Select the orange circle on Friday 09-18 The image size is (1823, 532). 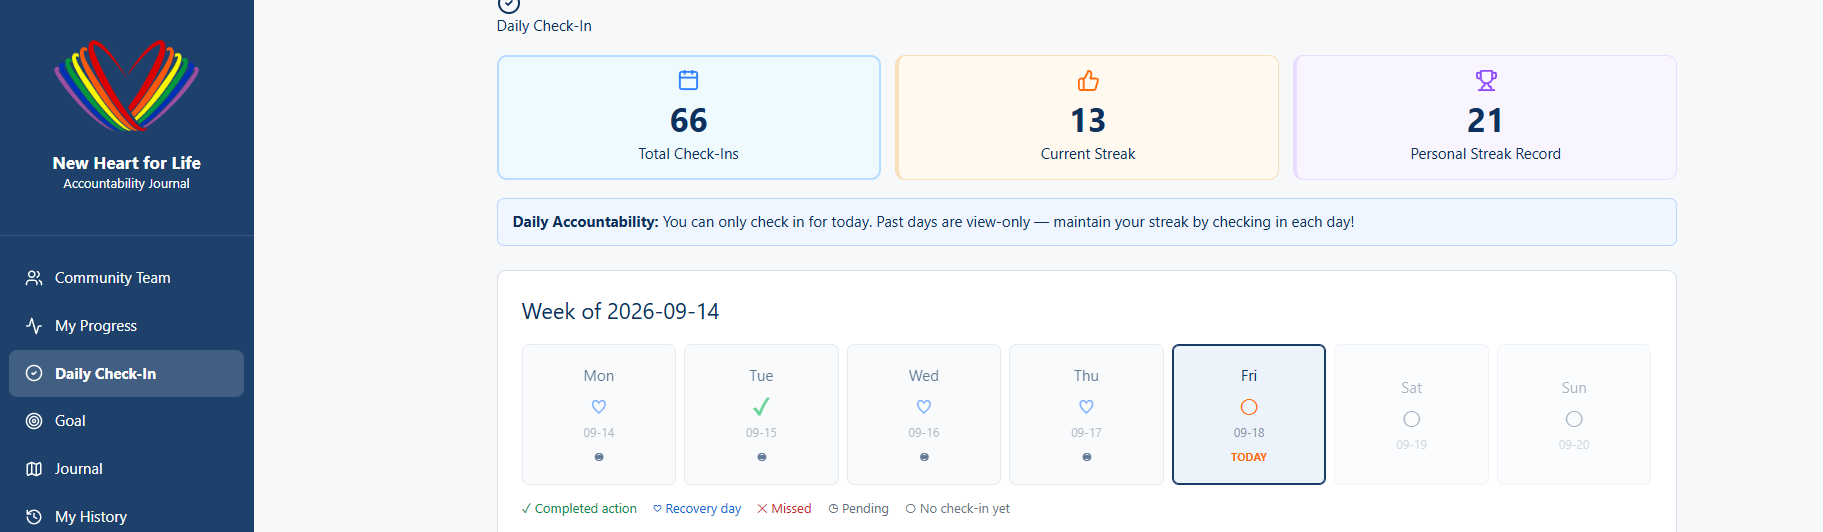(1249, 407)
